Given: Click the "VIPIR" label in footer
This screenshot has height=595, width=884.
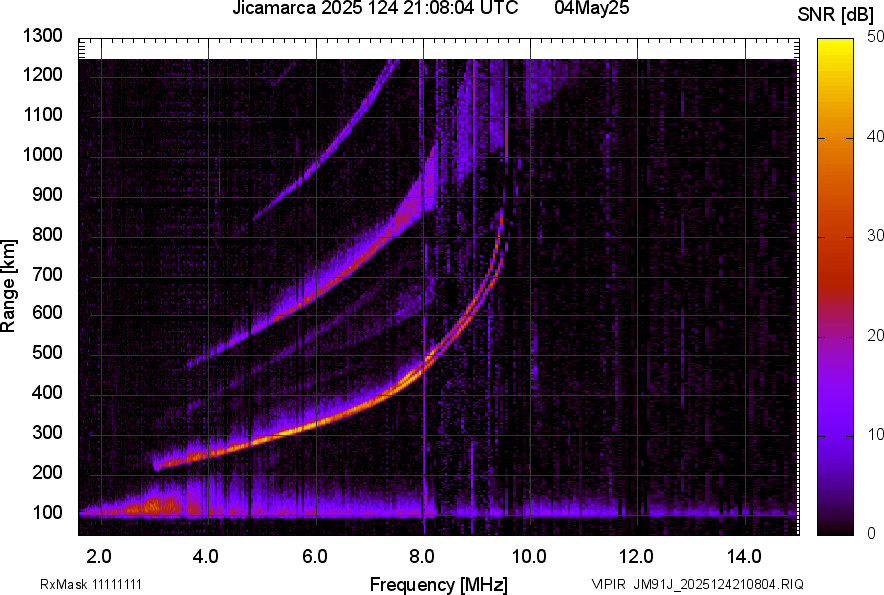Looking at the screenshot, I should click(608, 584).
